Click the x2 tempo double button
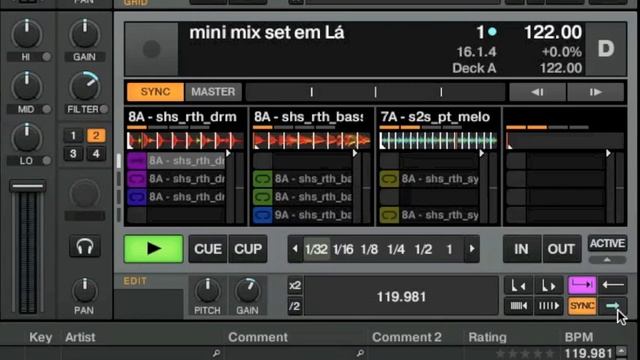Image resolution: width=640 pixels, height=360 pixels. tap(295, 285)
